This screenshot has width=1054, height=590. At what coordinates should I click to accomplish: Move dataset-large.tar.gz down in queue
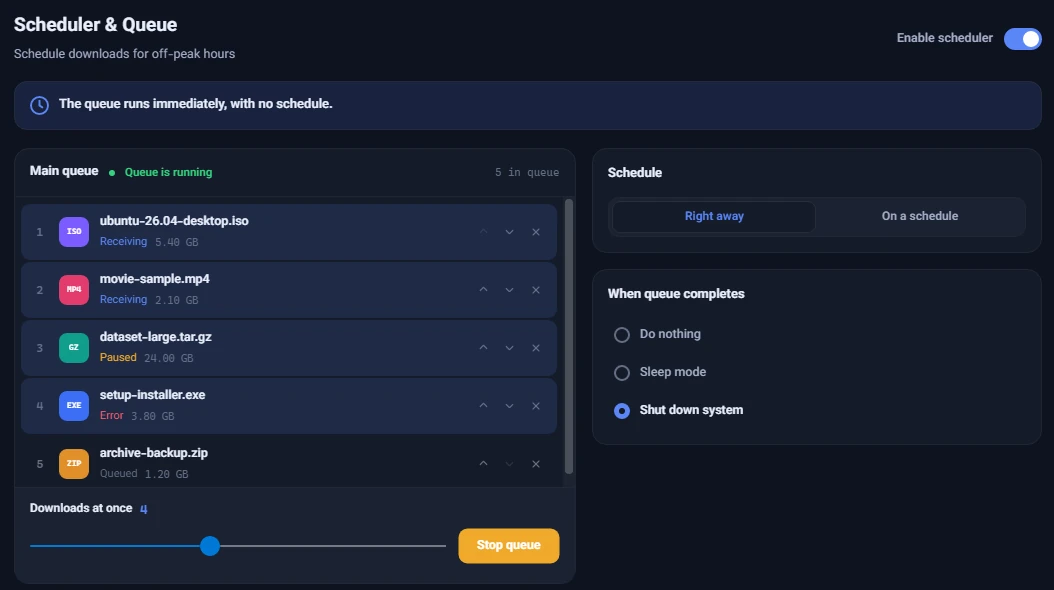510,348
